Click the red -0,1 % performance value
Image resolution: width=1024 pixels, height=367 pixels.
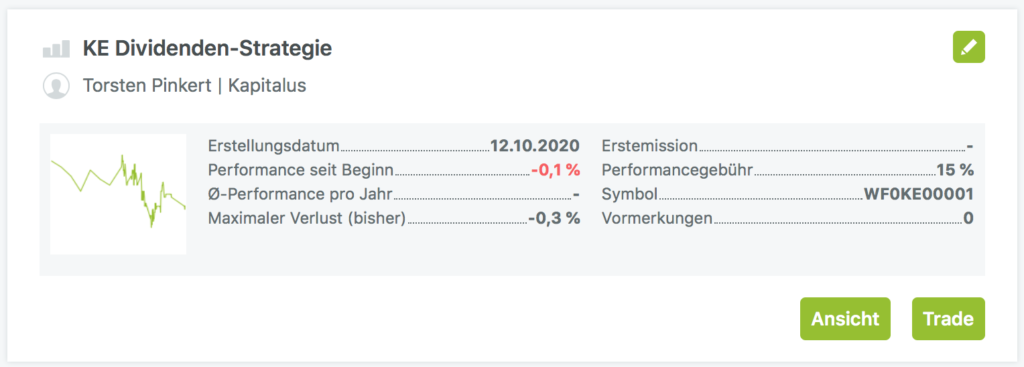point(556,170)
